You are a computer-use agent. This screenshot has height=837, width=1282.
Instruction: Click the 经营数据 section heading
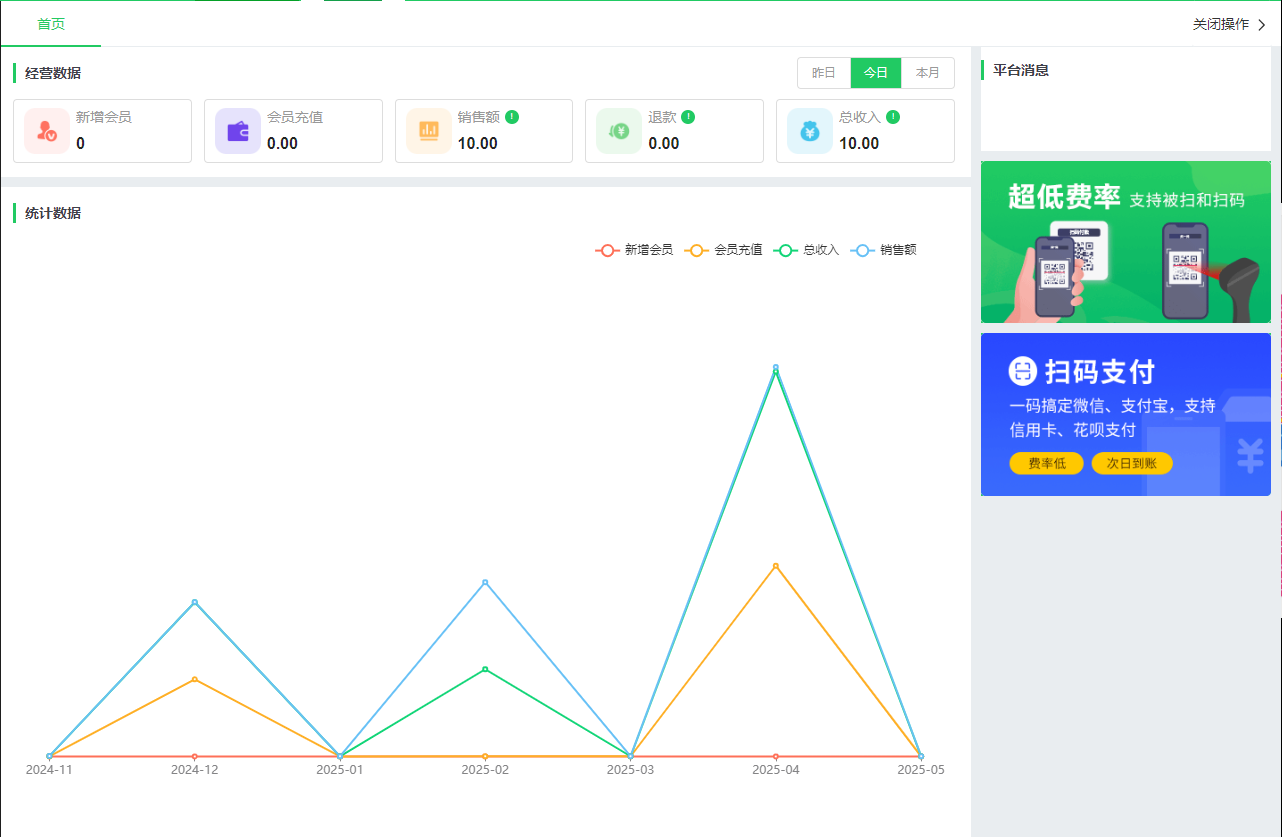point(53,73)
